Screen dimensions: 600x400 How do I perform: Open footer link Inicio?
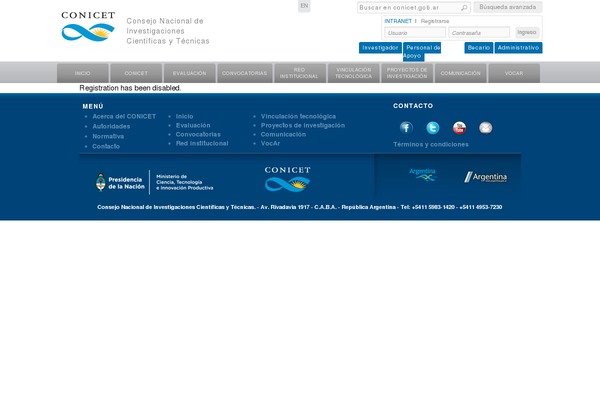(184, 116)
